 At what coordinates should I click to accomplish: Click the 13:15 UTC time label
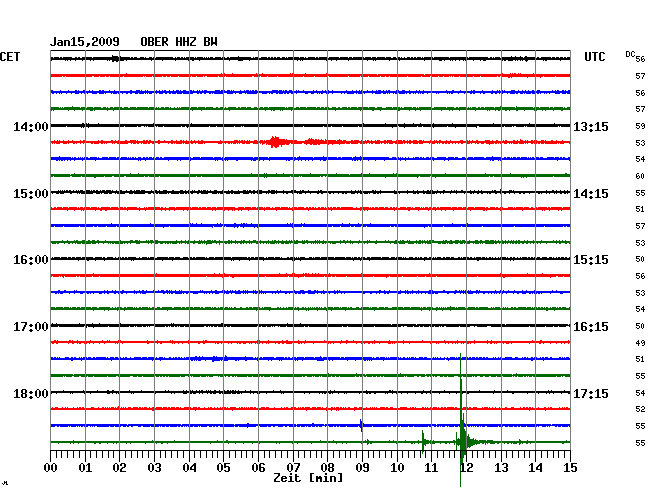click(591, 126)
